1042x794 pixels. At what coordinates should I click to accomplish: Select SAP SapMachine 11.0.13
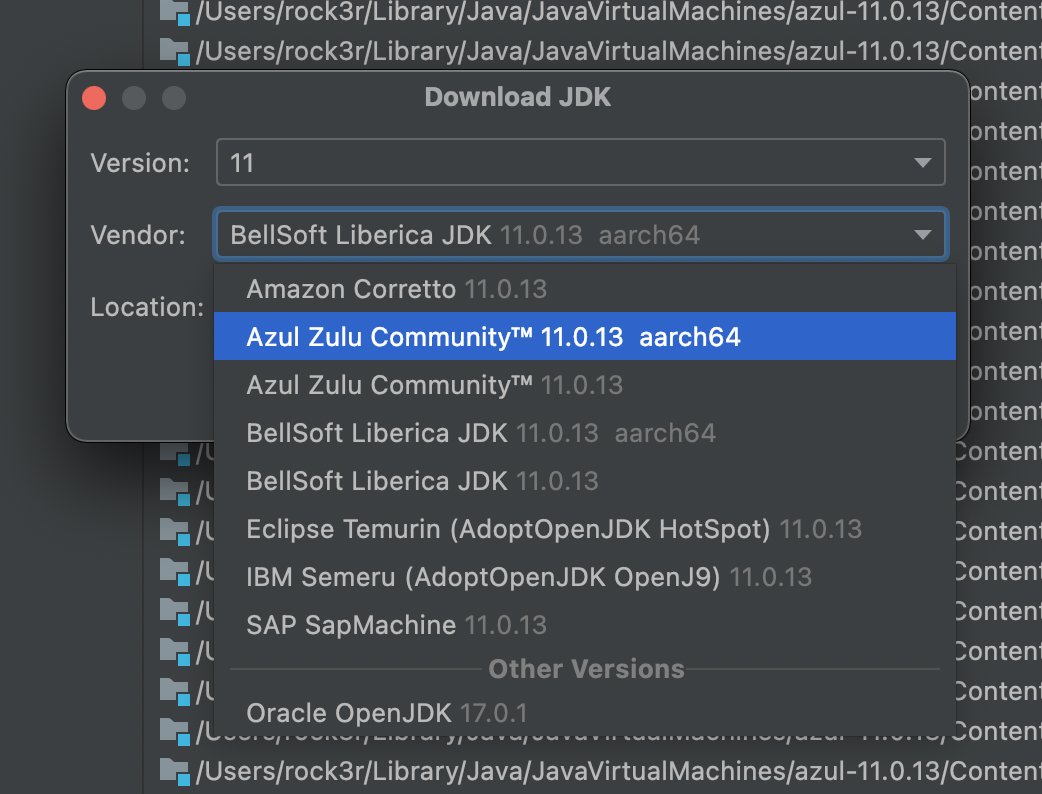pos(585,625)
